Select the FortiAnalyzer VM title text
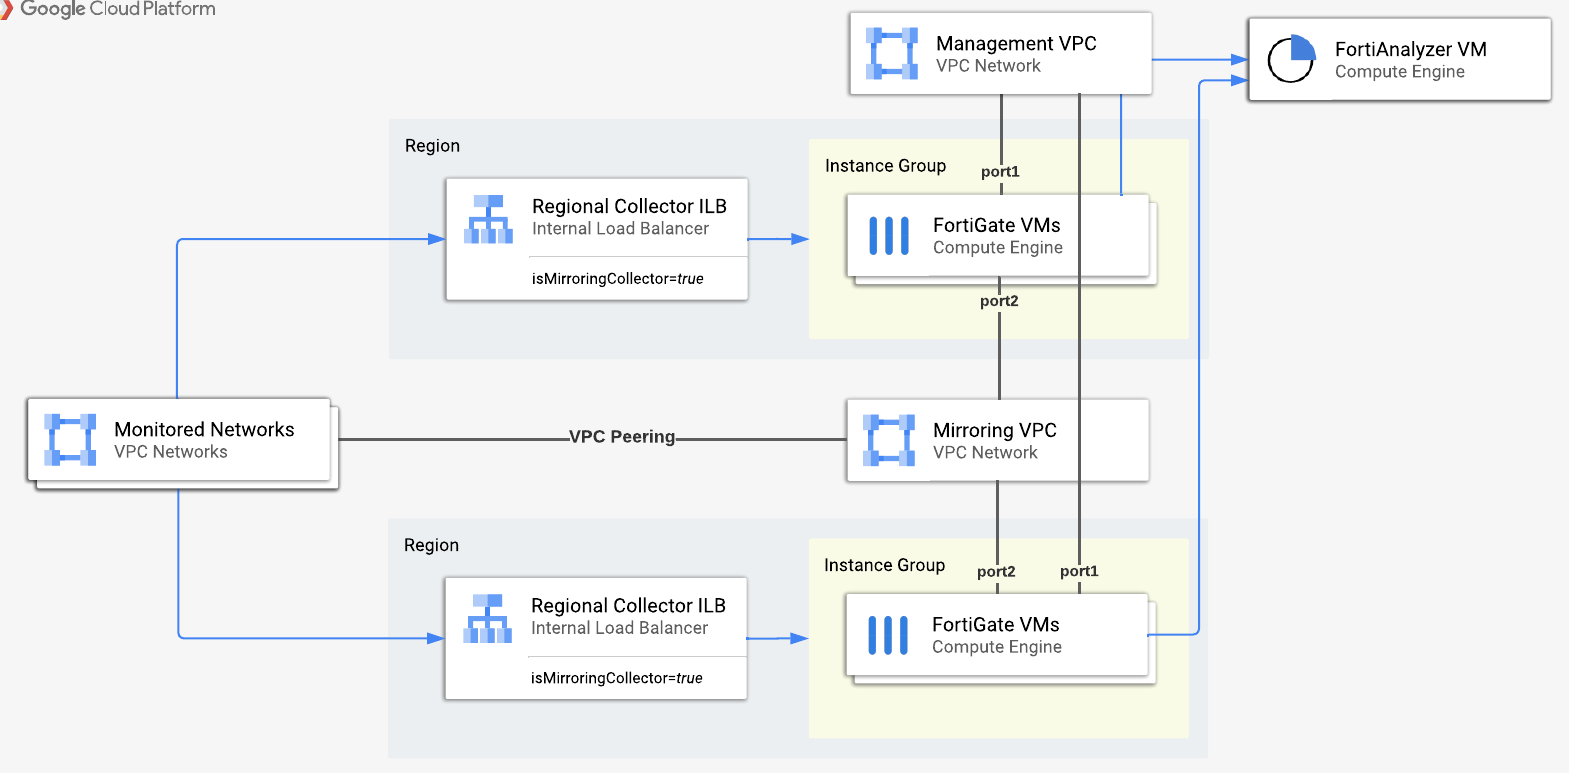The image size is (1569, 773). pos(1410,49)
